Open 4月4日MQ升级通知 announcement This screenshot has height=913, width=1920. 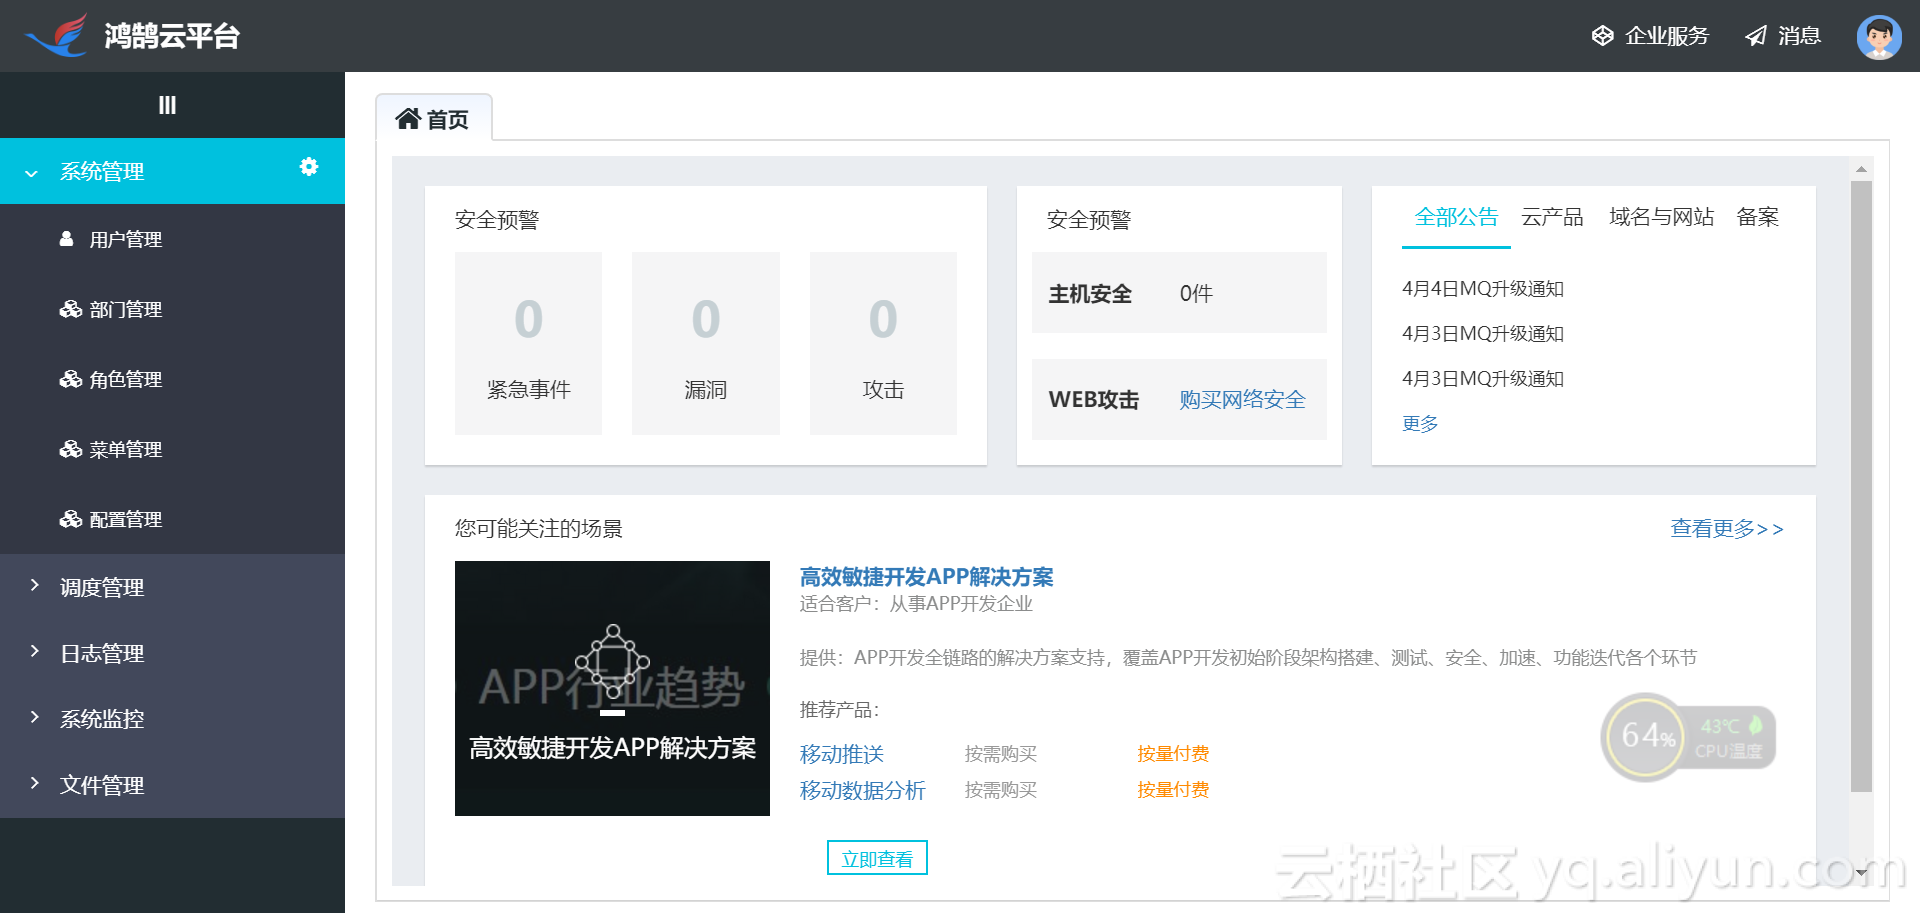click(x=1483, y=289)
